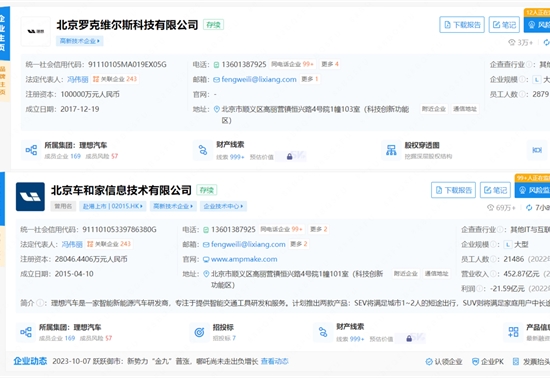Click 线索 999+ in 北京车和家 card
Screen dimensions: 550x378
point(350,339)
